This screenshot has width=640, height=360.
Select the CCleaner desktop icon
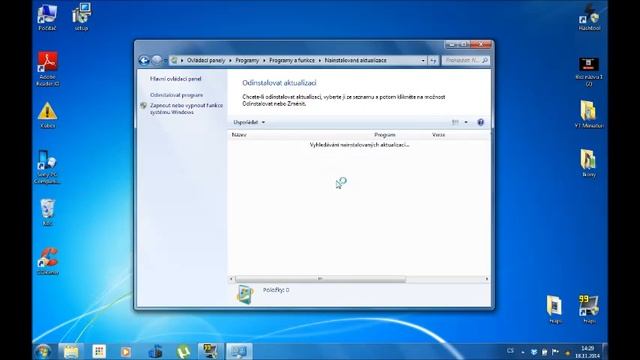click(47, 261)
